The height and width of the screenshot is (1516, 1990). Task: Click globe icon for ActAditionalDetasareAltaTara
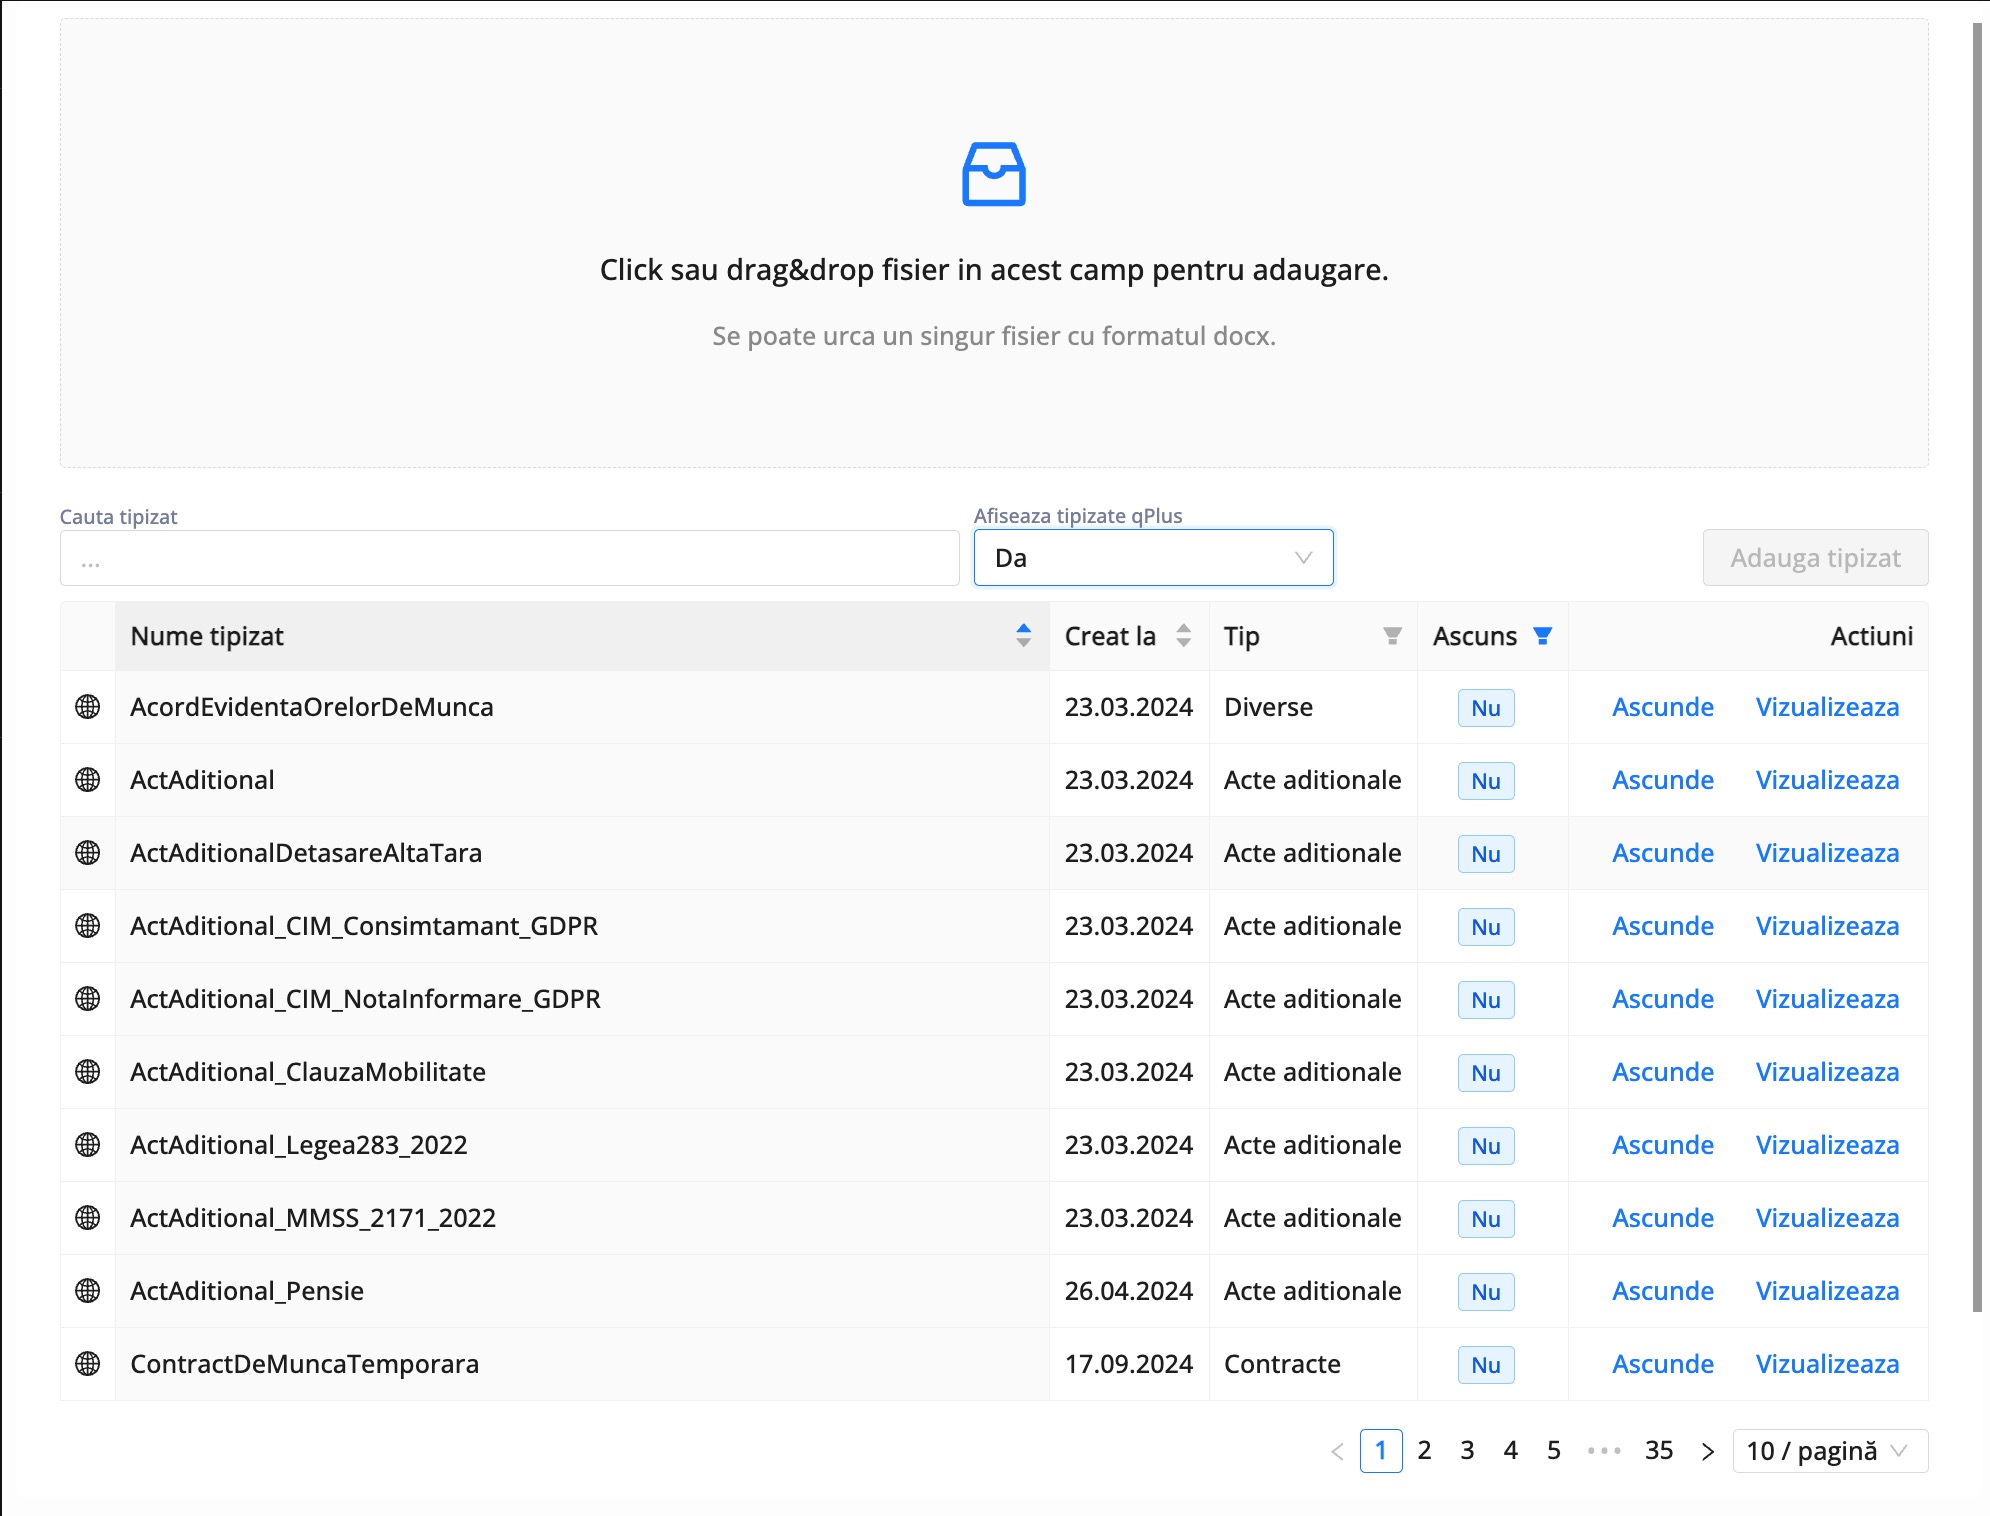[88, 853]
